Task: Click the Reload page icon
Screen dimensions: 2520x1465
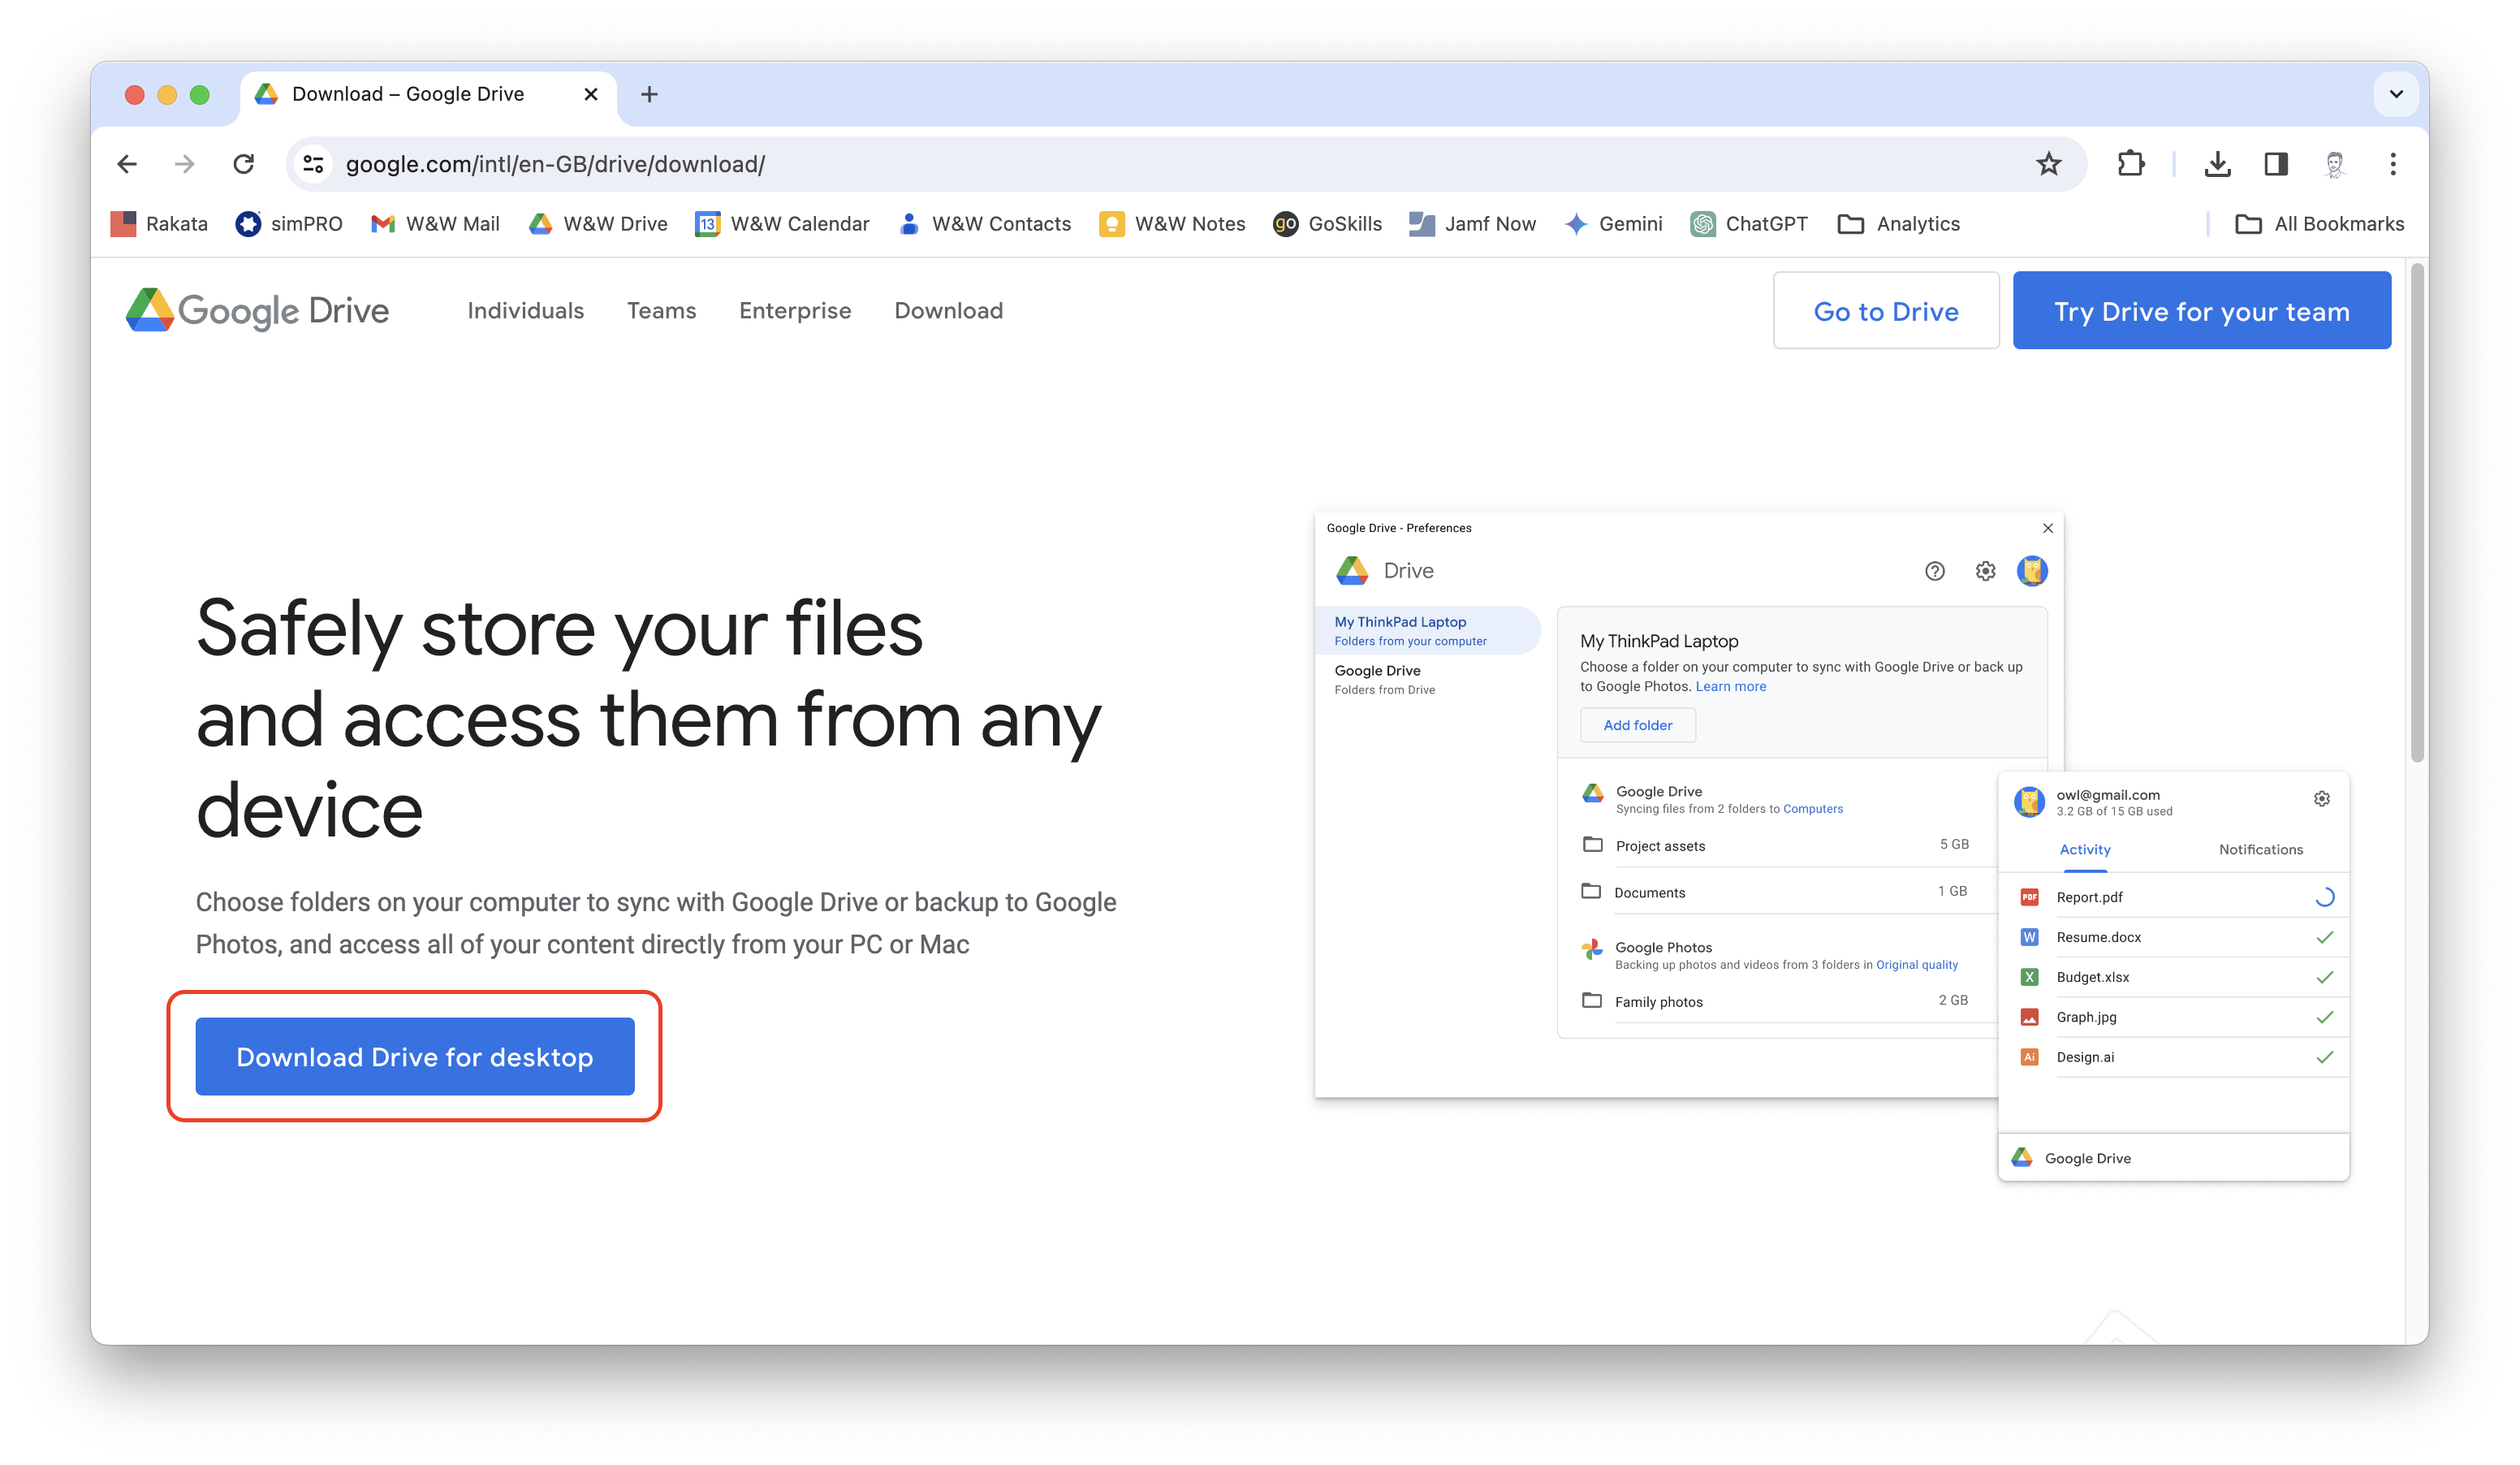Action: click(x=243, y=164)
